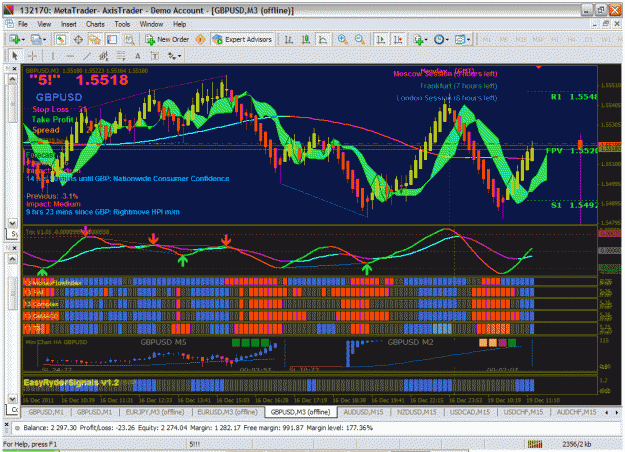The height and width of the screenshot is (452, 625).
Task: Open the Strategy Tester icon
Action: tap(129, 39)
